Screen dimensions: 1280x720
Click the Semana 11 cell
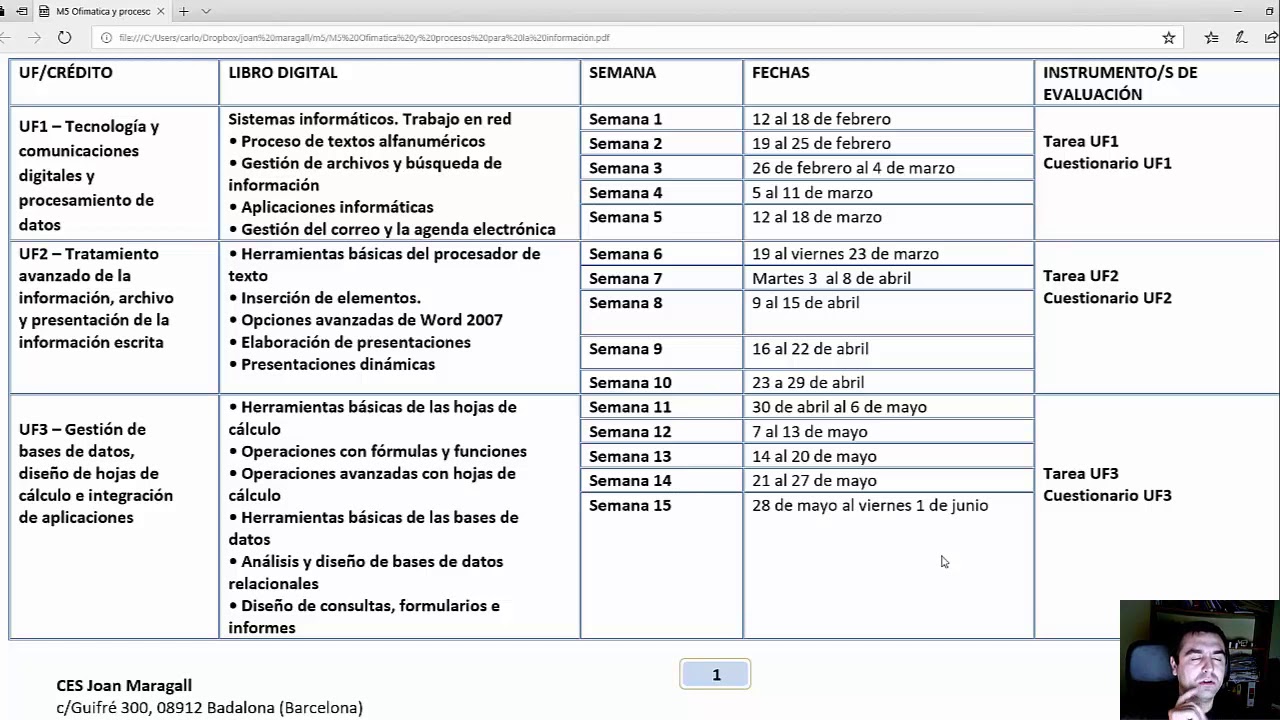tap(661, 407)
